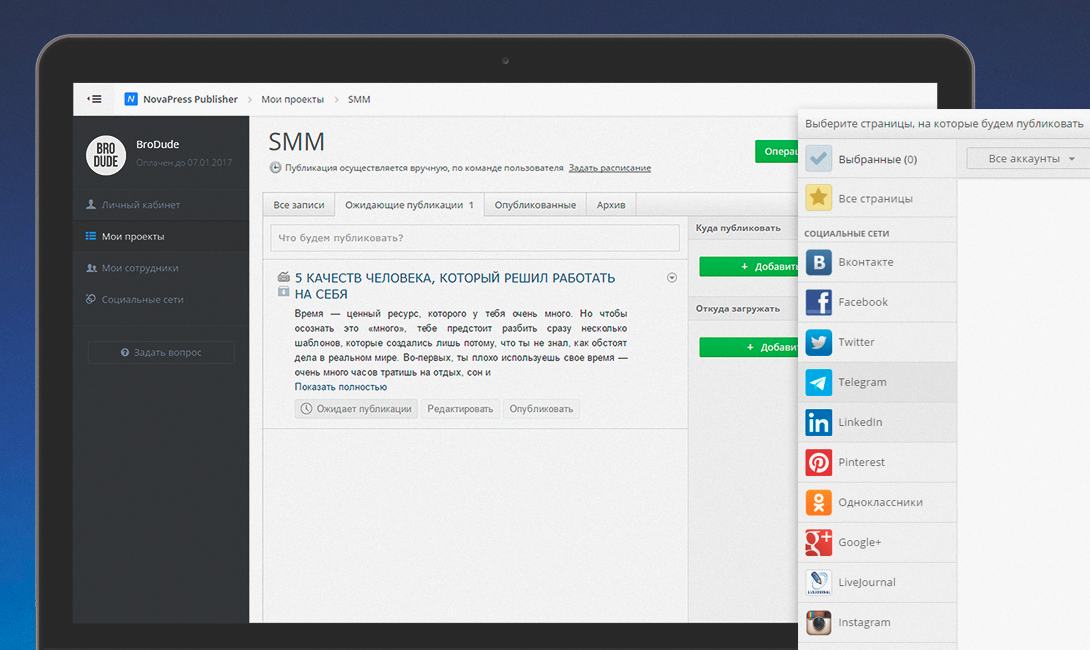Choose Facebook network icon
1090x650 pixels.
818,302
